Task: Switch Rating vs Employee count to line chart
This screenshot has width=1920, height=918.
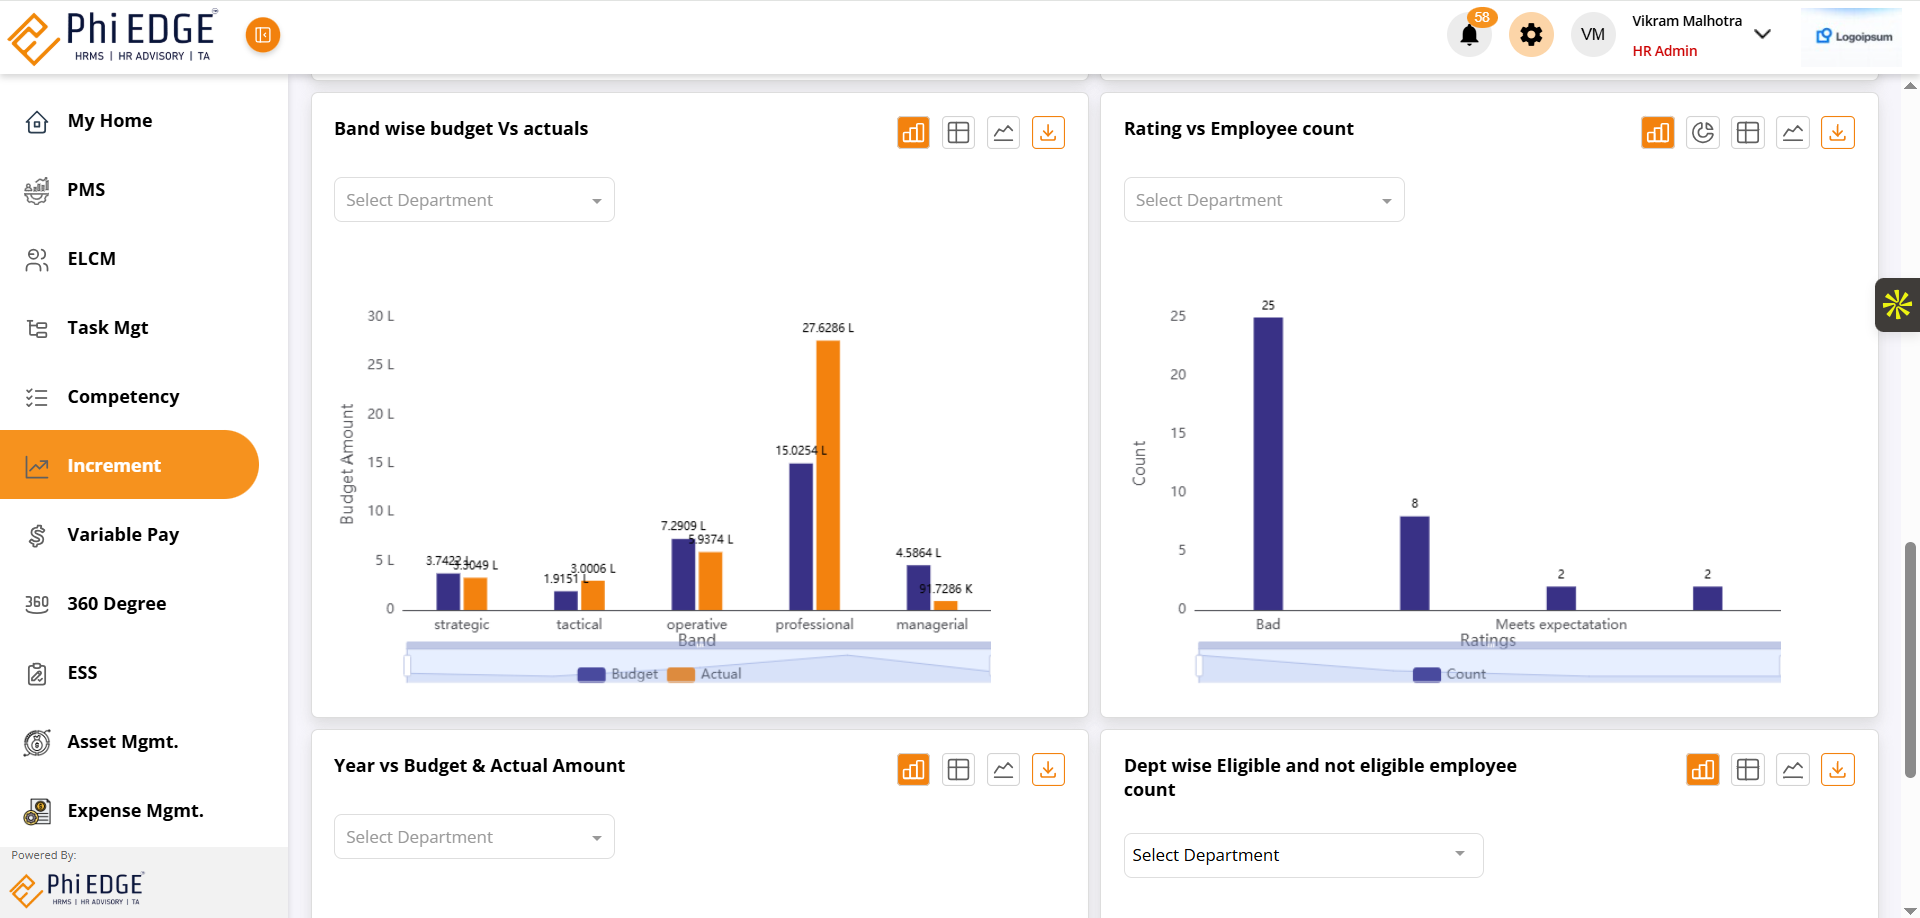Action: pos(1792,132)
